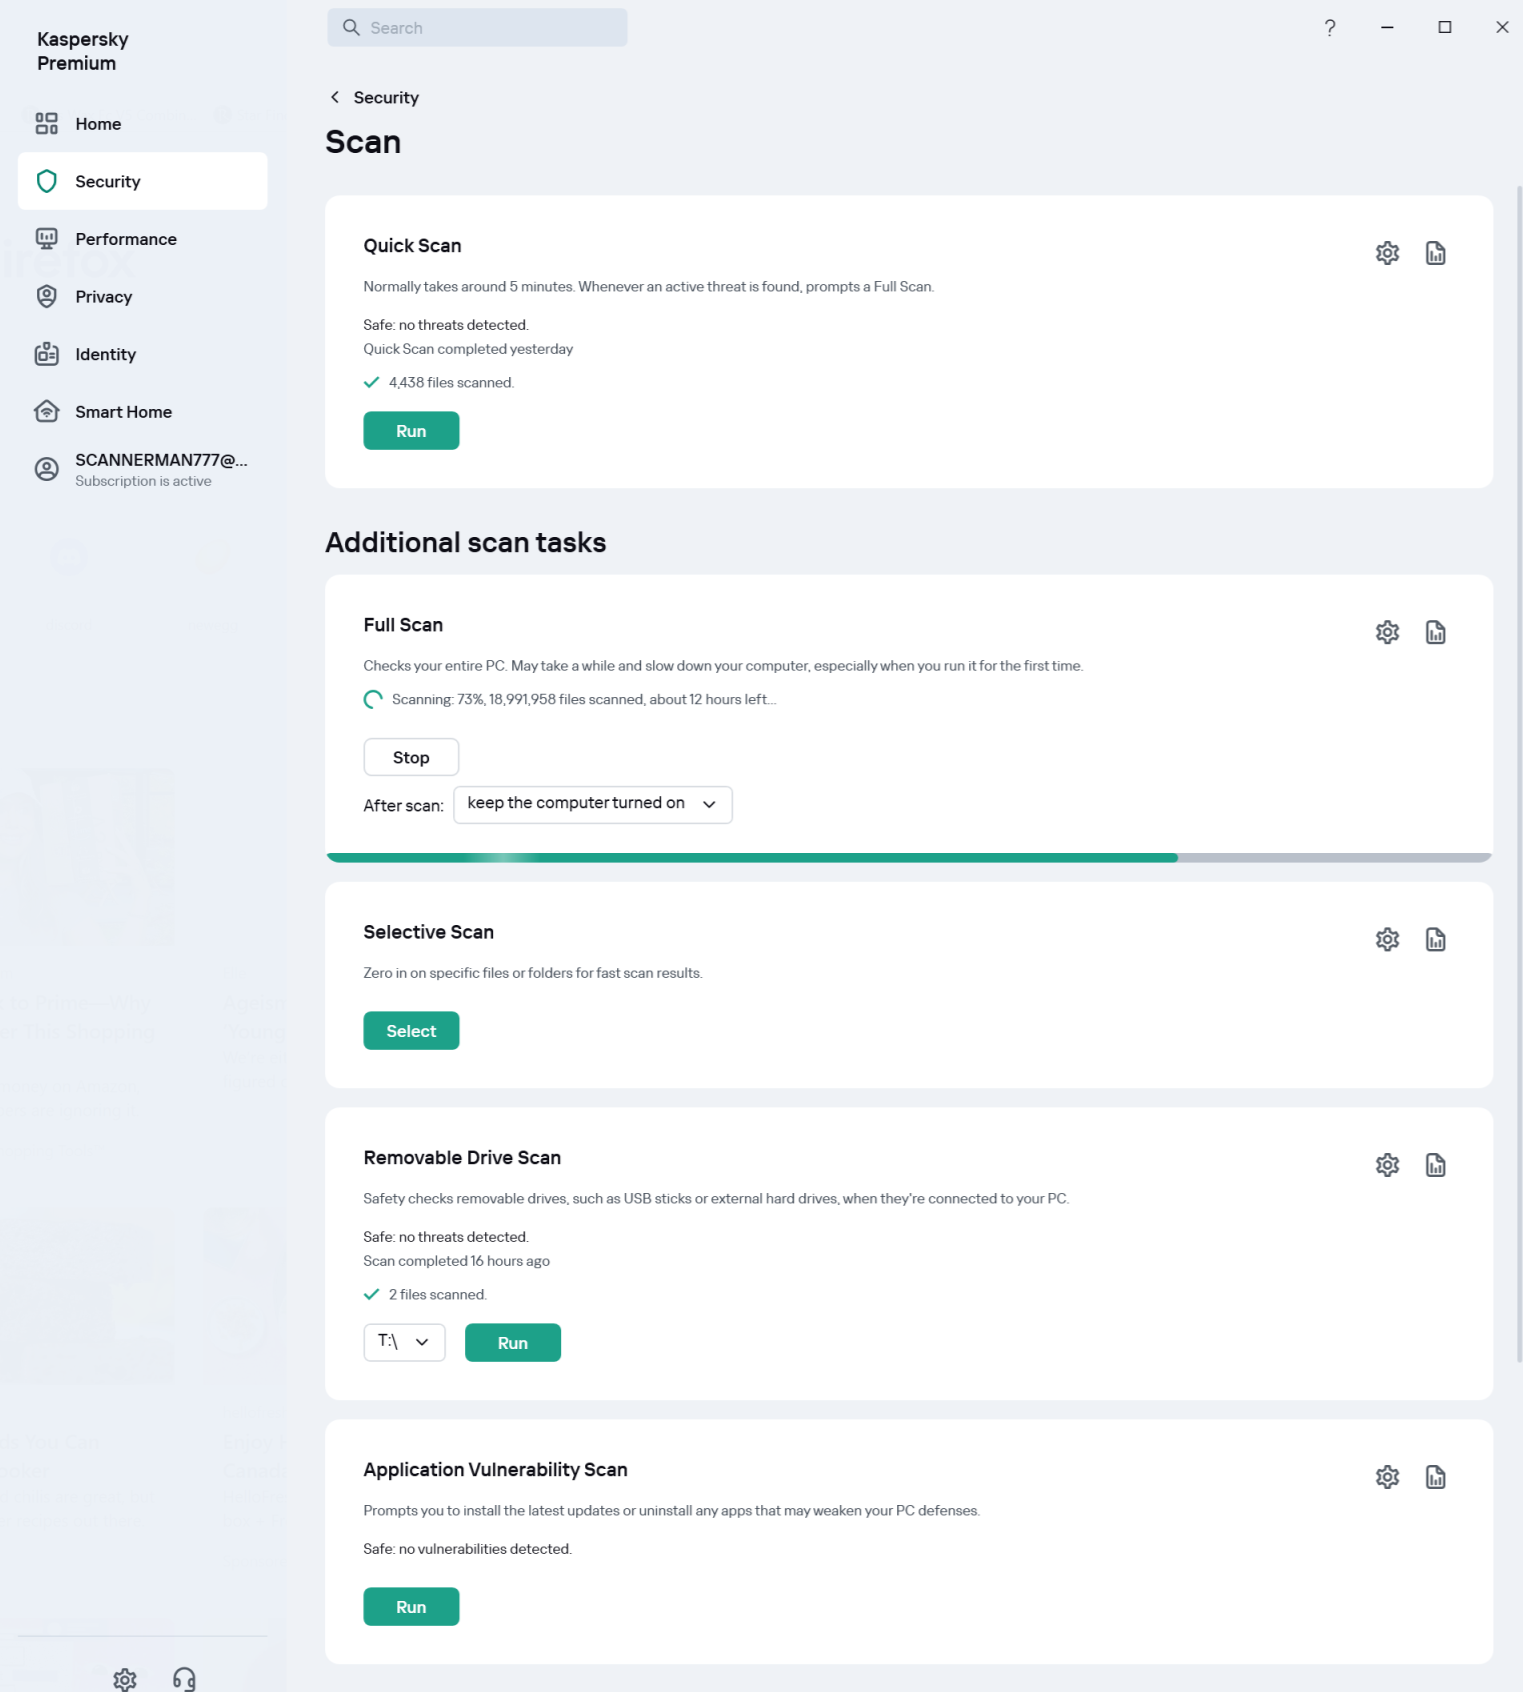Viewport: 1523px width, 1692px height.
Task: Select Security in the sidebar
Action: point(142,181)
